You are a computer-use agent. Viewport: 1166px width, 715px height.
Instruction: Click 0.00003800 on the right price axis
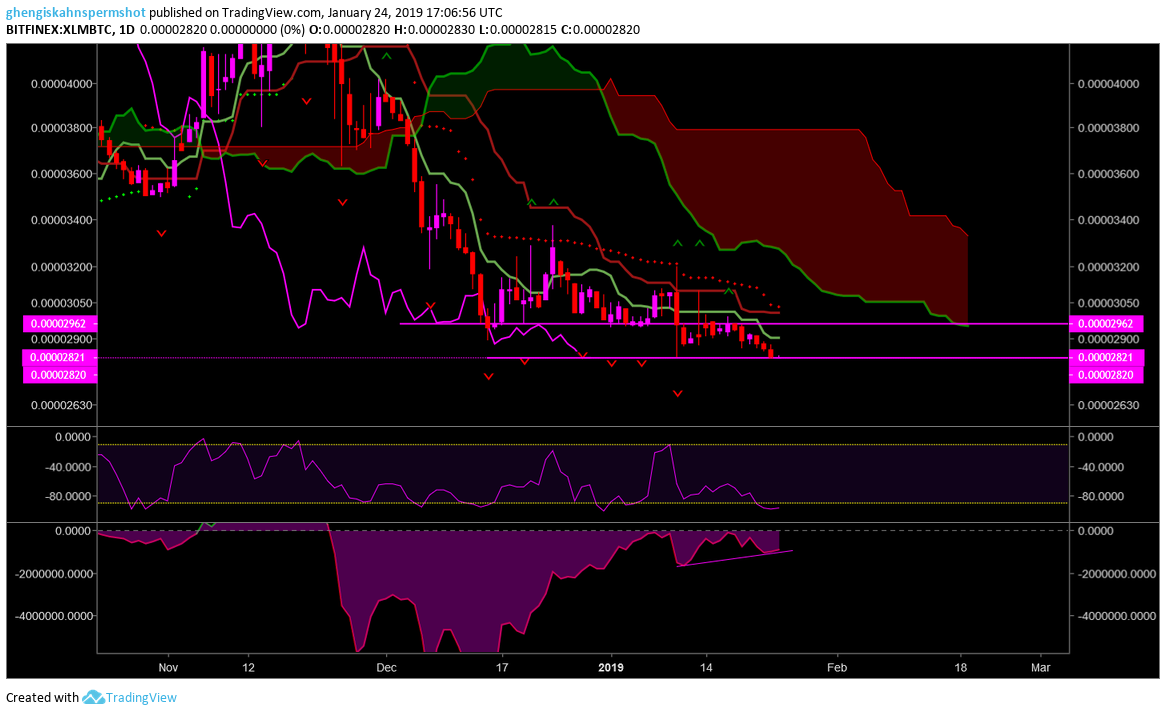[1109, 128]
